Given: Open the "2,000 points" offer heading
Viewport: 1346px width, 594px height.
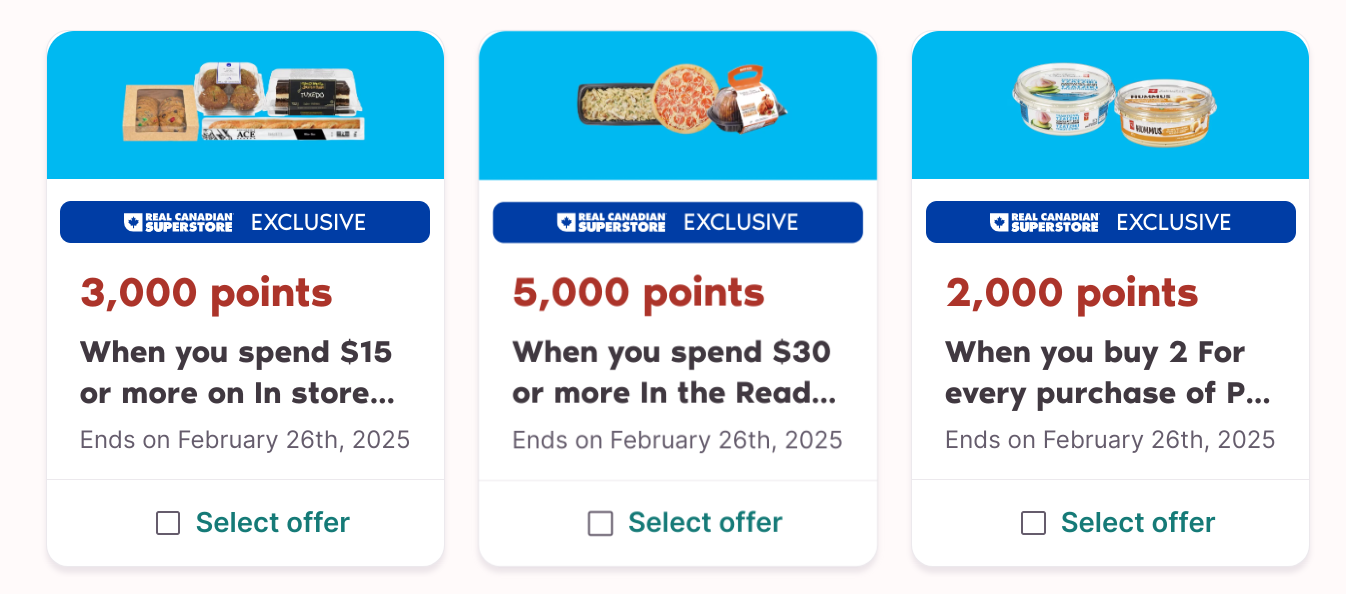Looking at the screenshot, I should pos(1072,293).
